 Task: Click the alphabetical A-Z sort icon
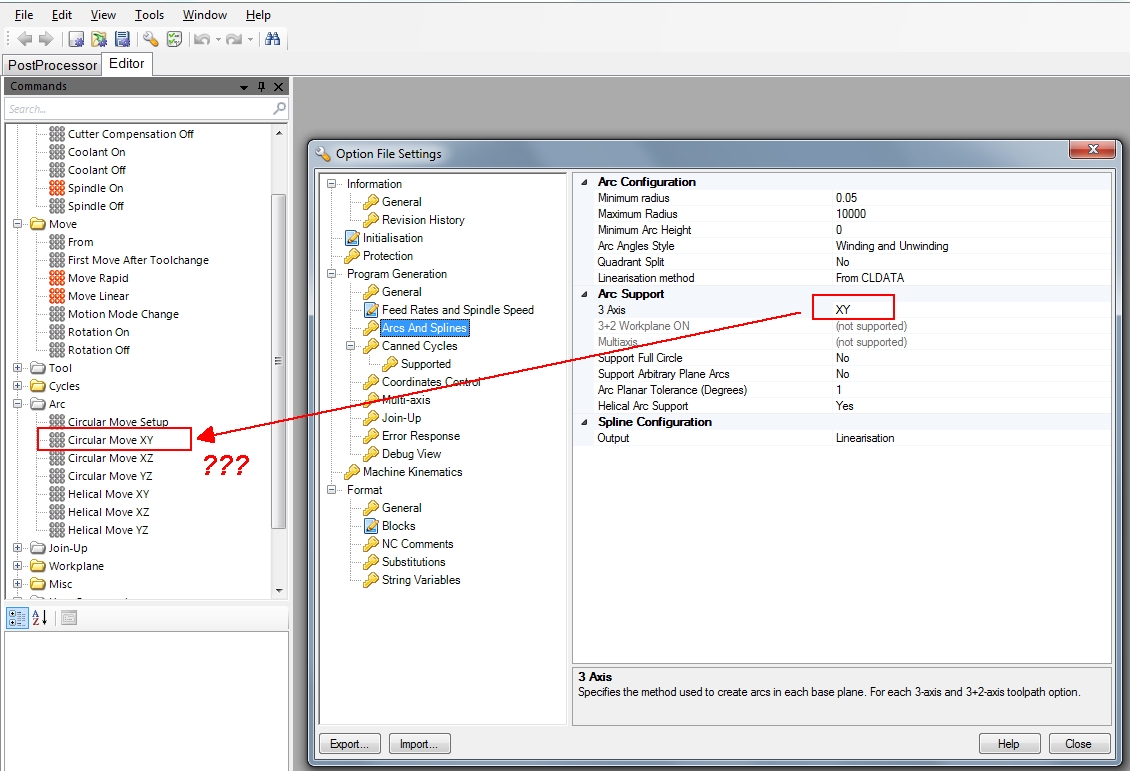[x=40, y=618]
